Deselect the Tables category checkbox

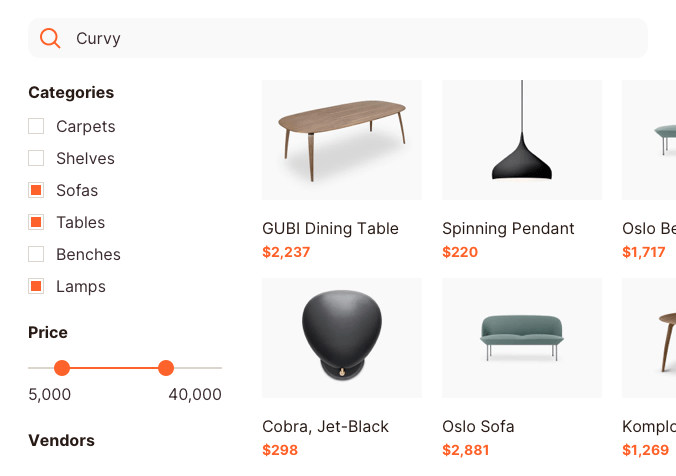(36, 223)
